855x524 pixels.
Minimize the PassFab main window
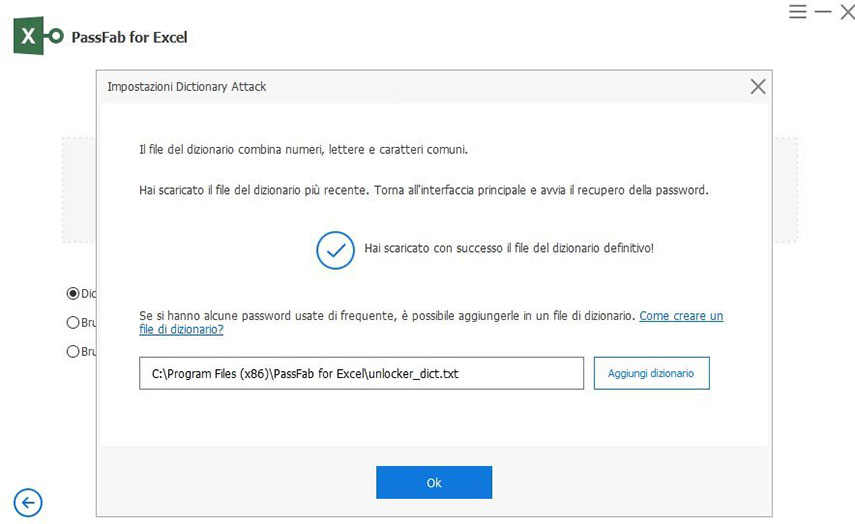point(823,12)
